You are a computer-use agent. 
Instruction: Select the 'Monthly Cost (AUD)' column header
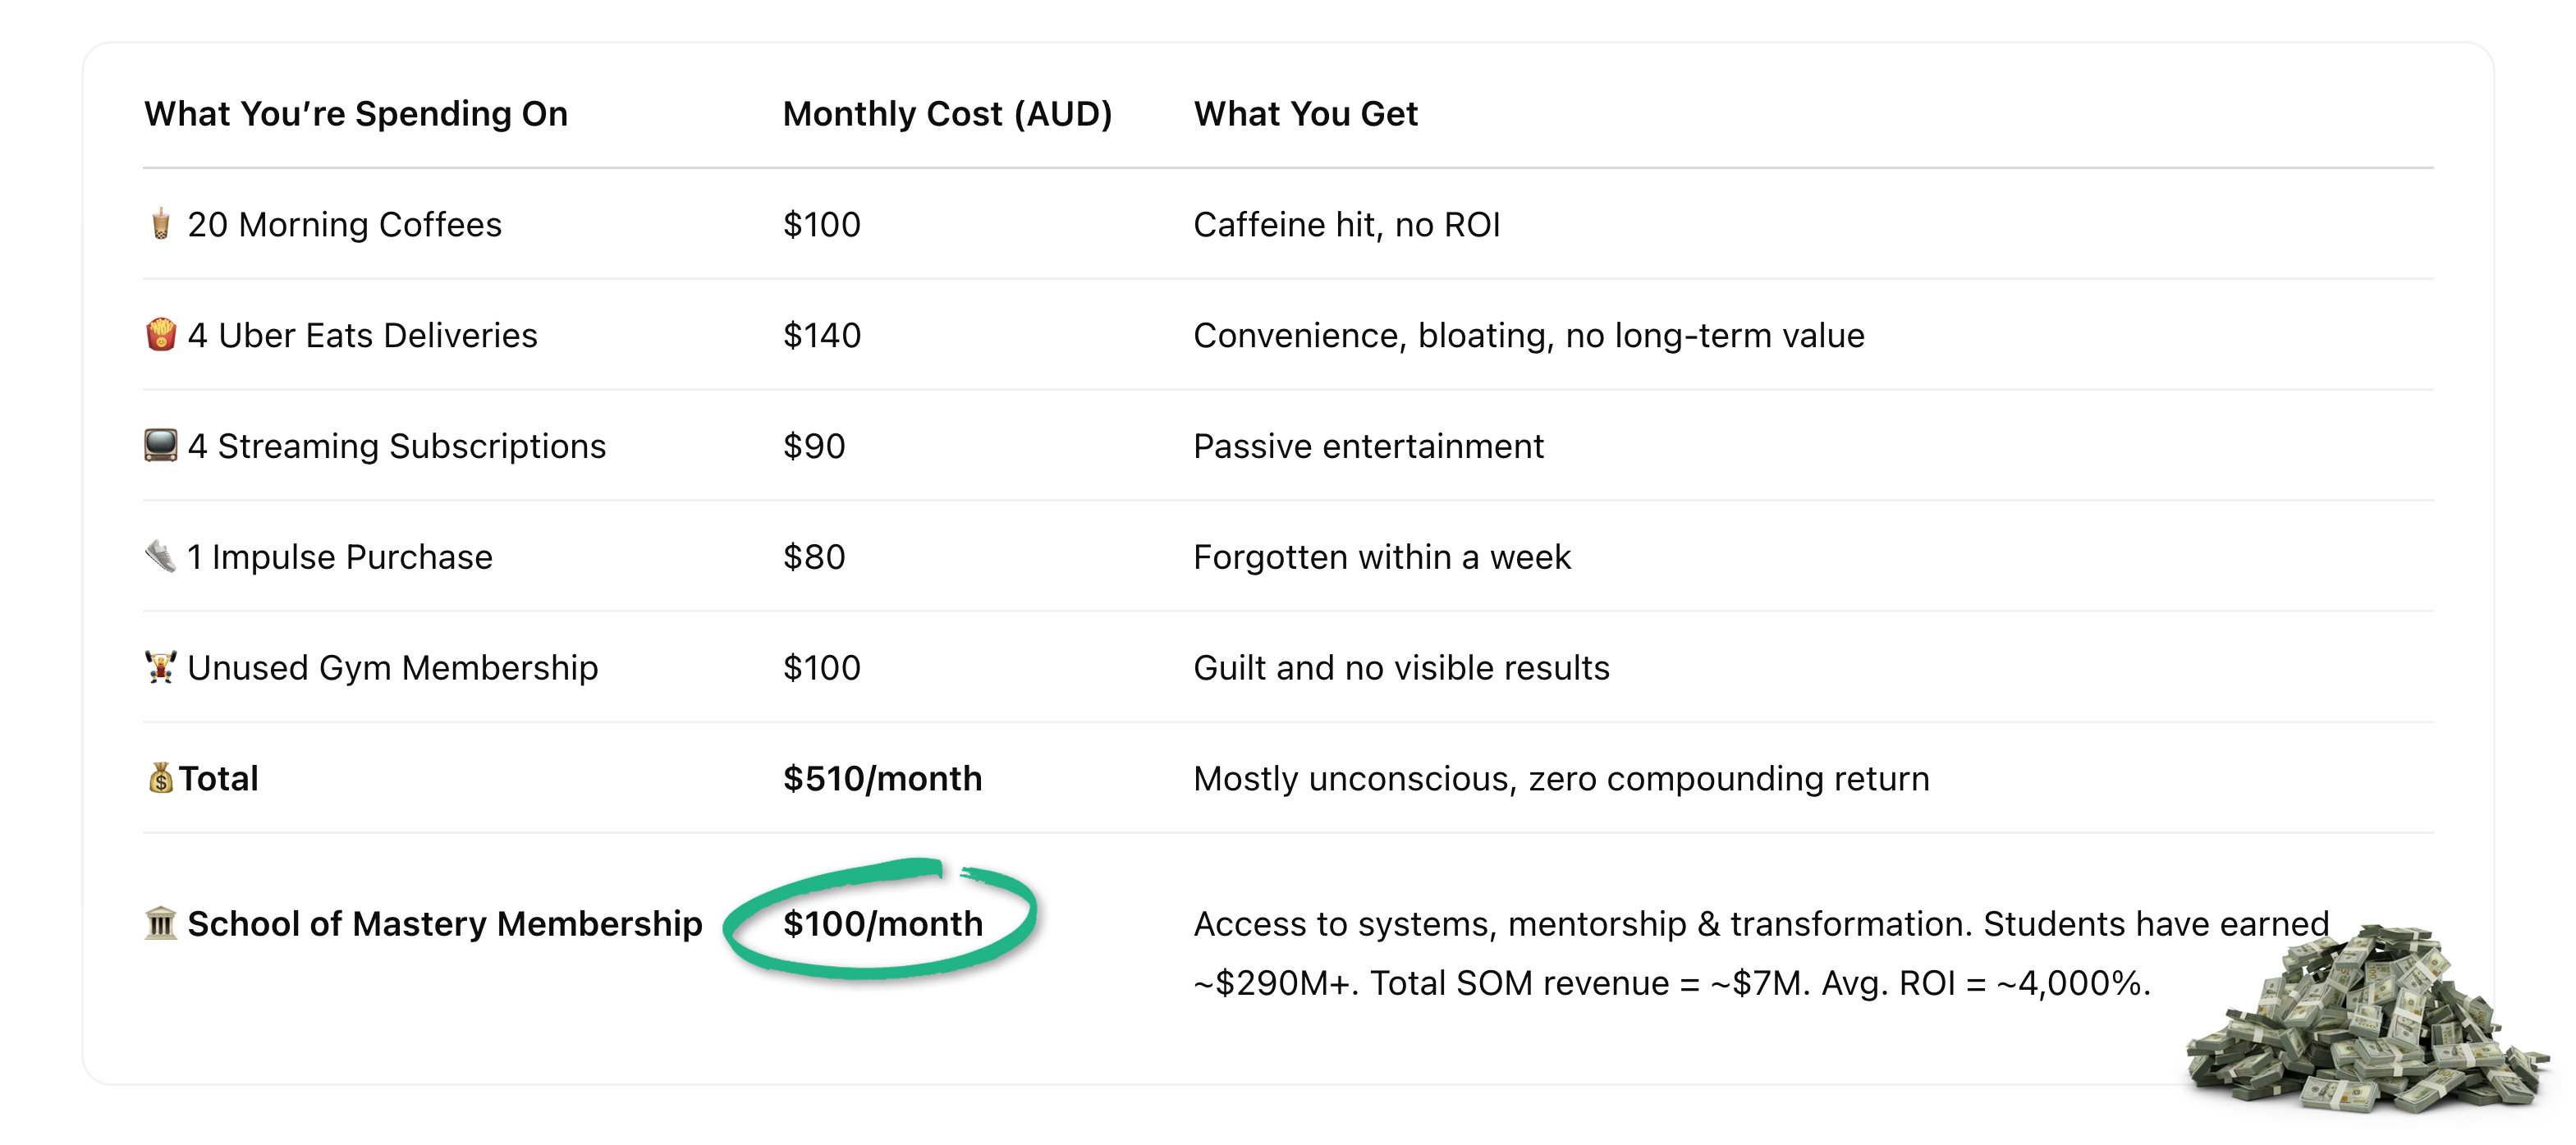coord(947,114)
